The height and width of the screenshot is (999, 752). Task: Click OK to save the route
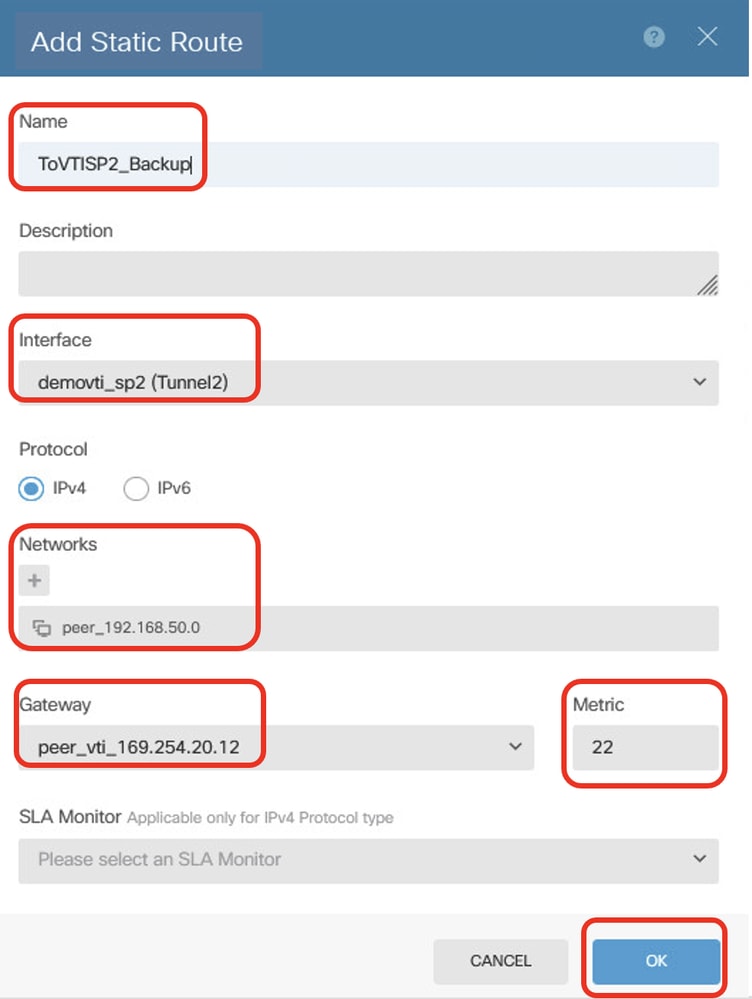point(656,961)
